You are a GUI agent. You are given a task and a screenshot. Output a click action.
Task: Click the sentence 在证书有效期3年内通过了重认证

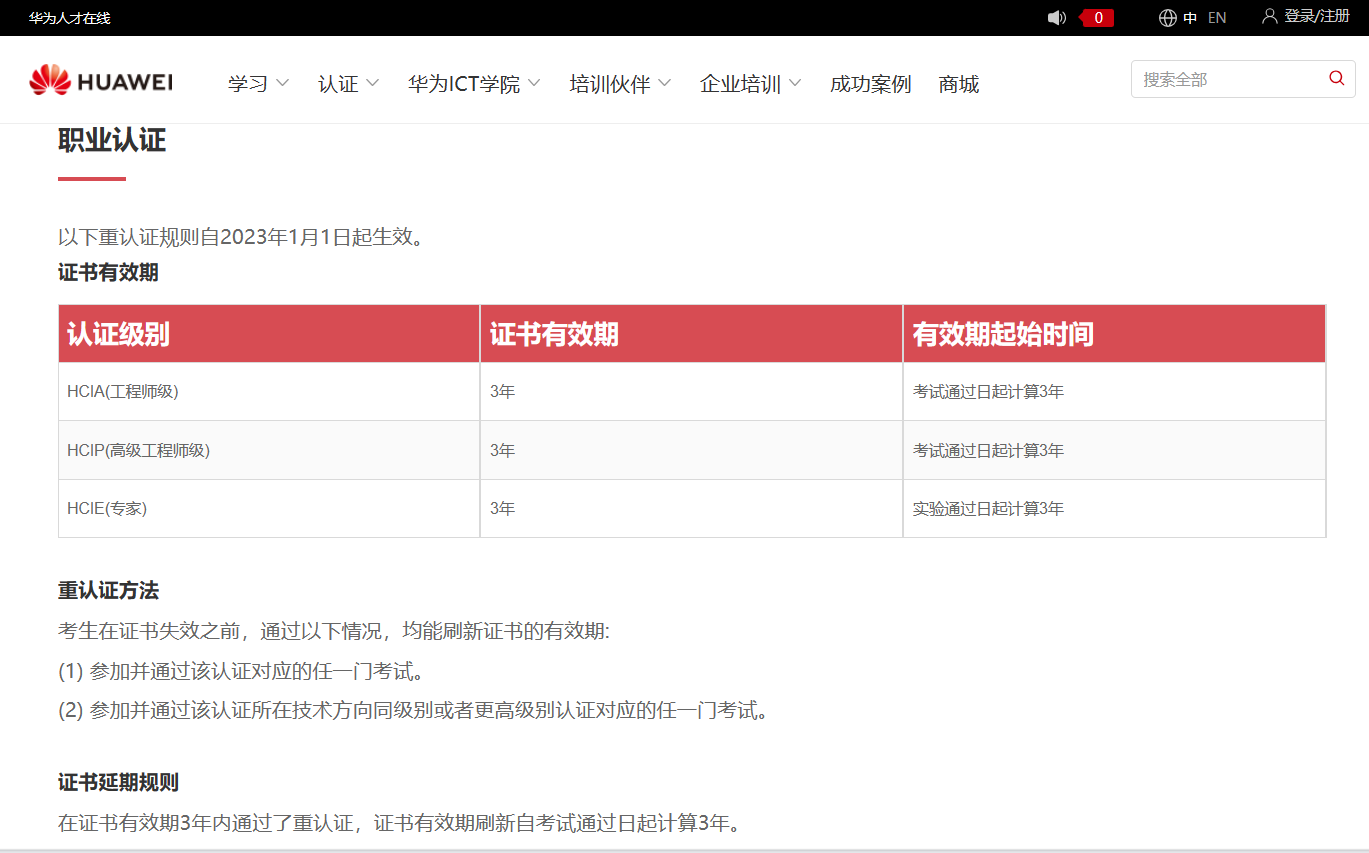(x=403, y=824)
